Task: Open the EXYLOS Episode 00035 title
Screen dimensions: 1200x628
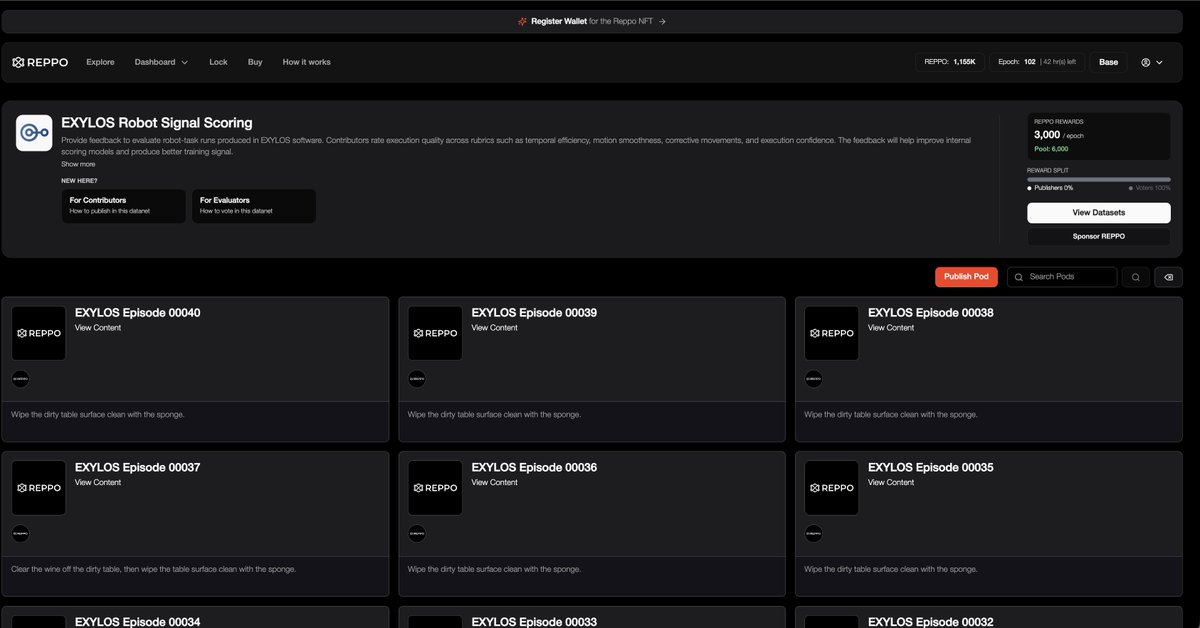Action: click(x=930, y=468)
